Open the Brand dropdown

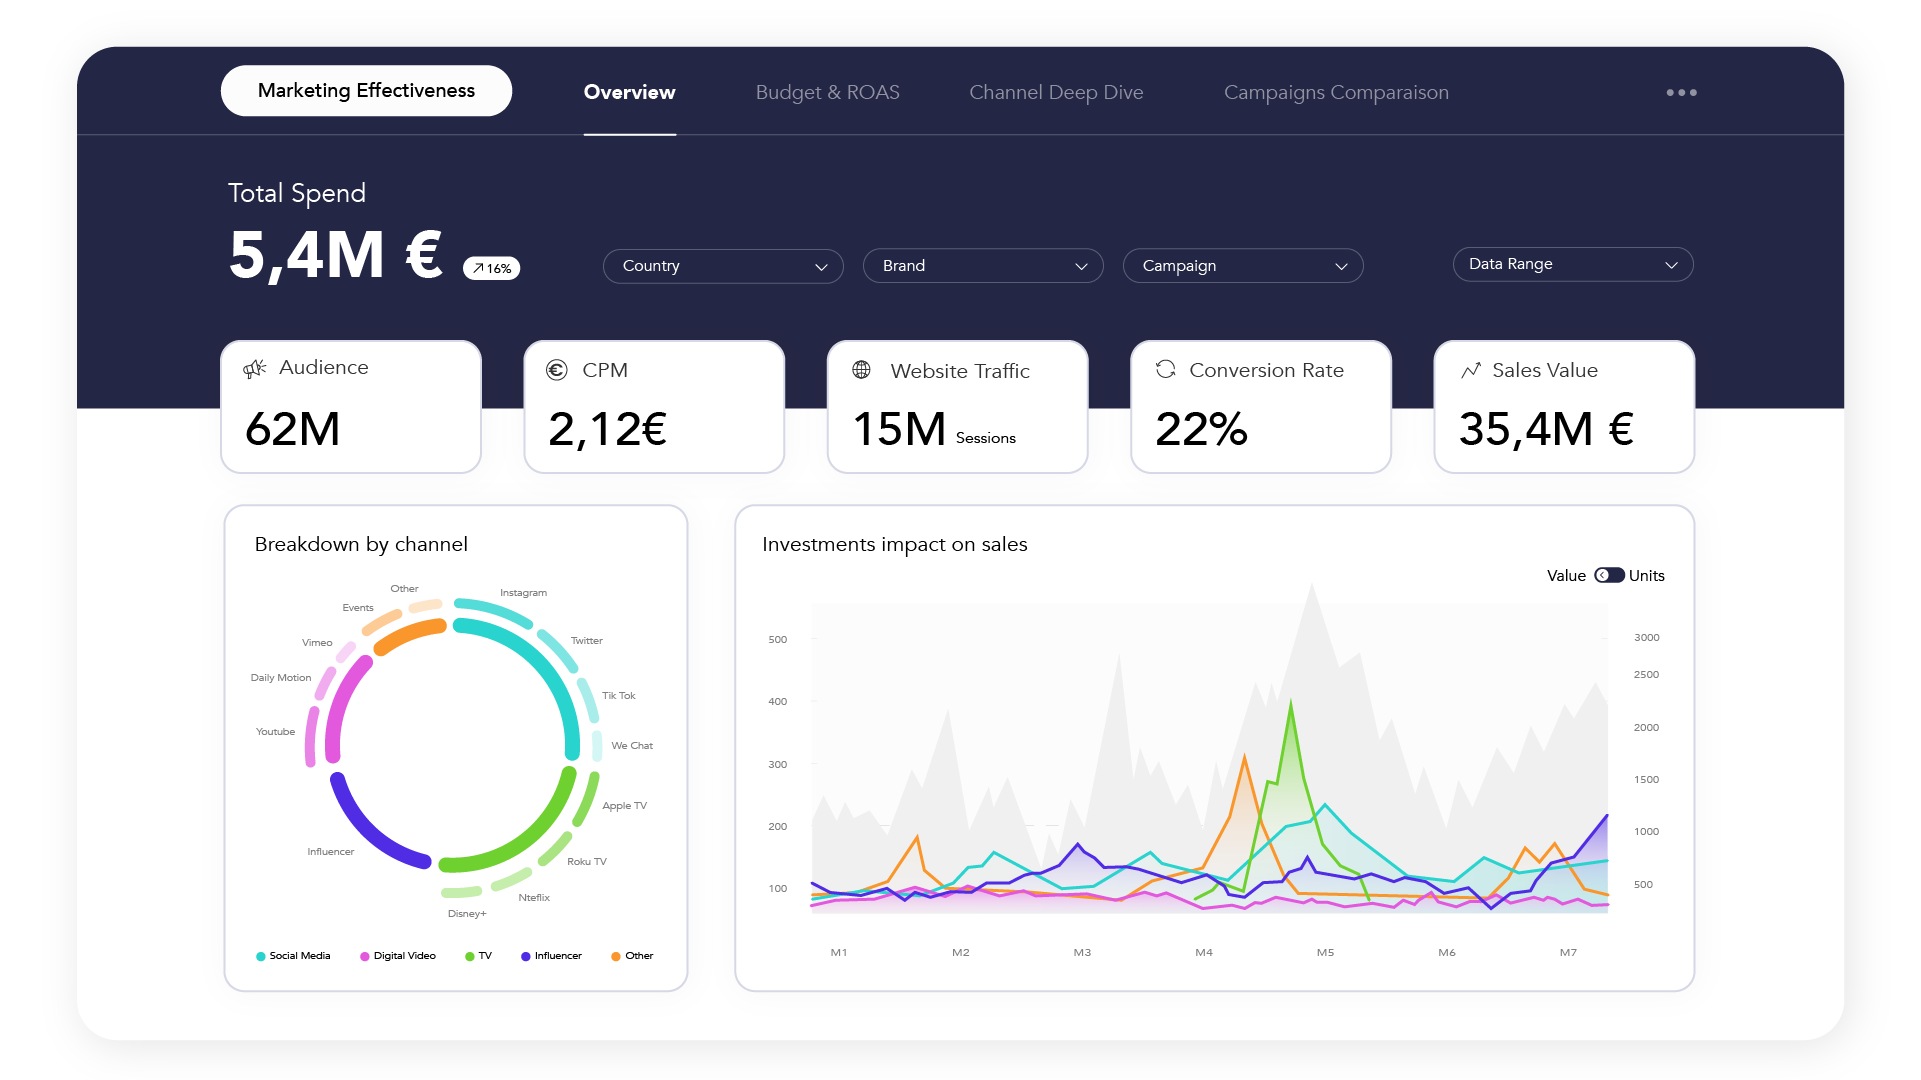click(983, 266)
